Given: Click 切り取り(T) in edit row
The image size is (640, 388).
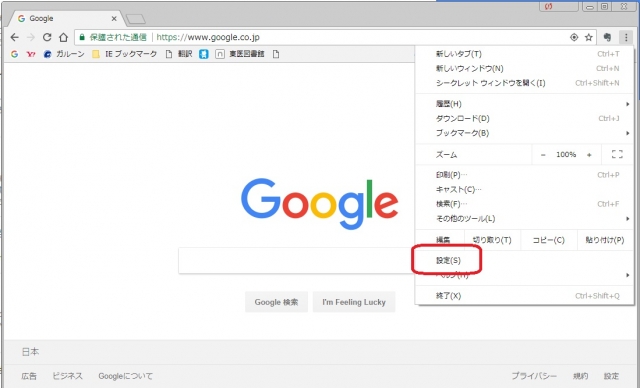Looking at the screenshot, I should coord(492,240).
